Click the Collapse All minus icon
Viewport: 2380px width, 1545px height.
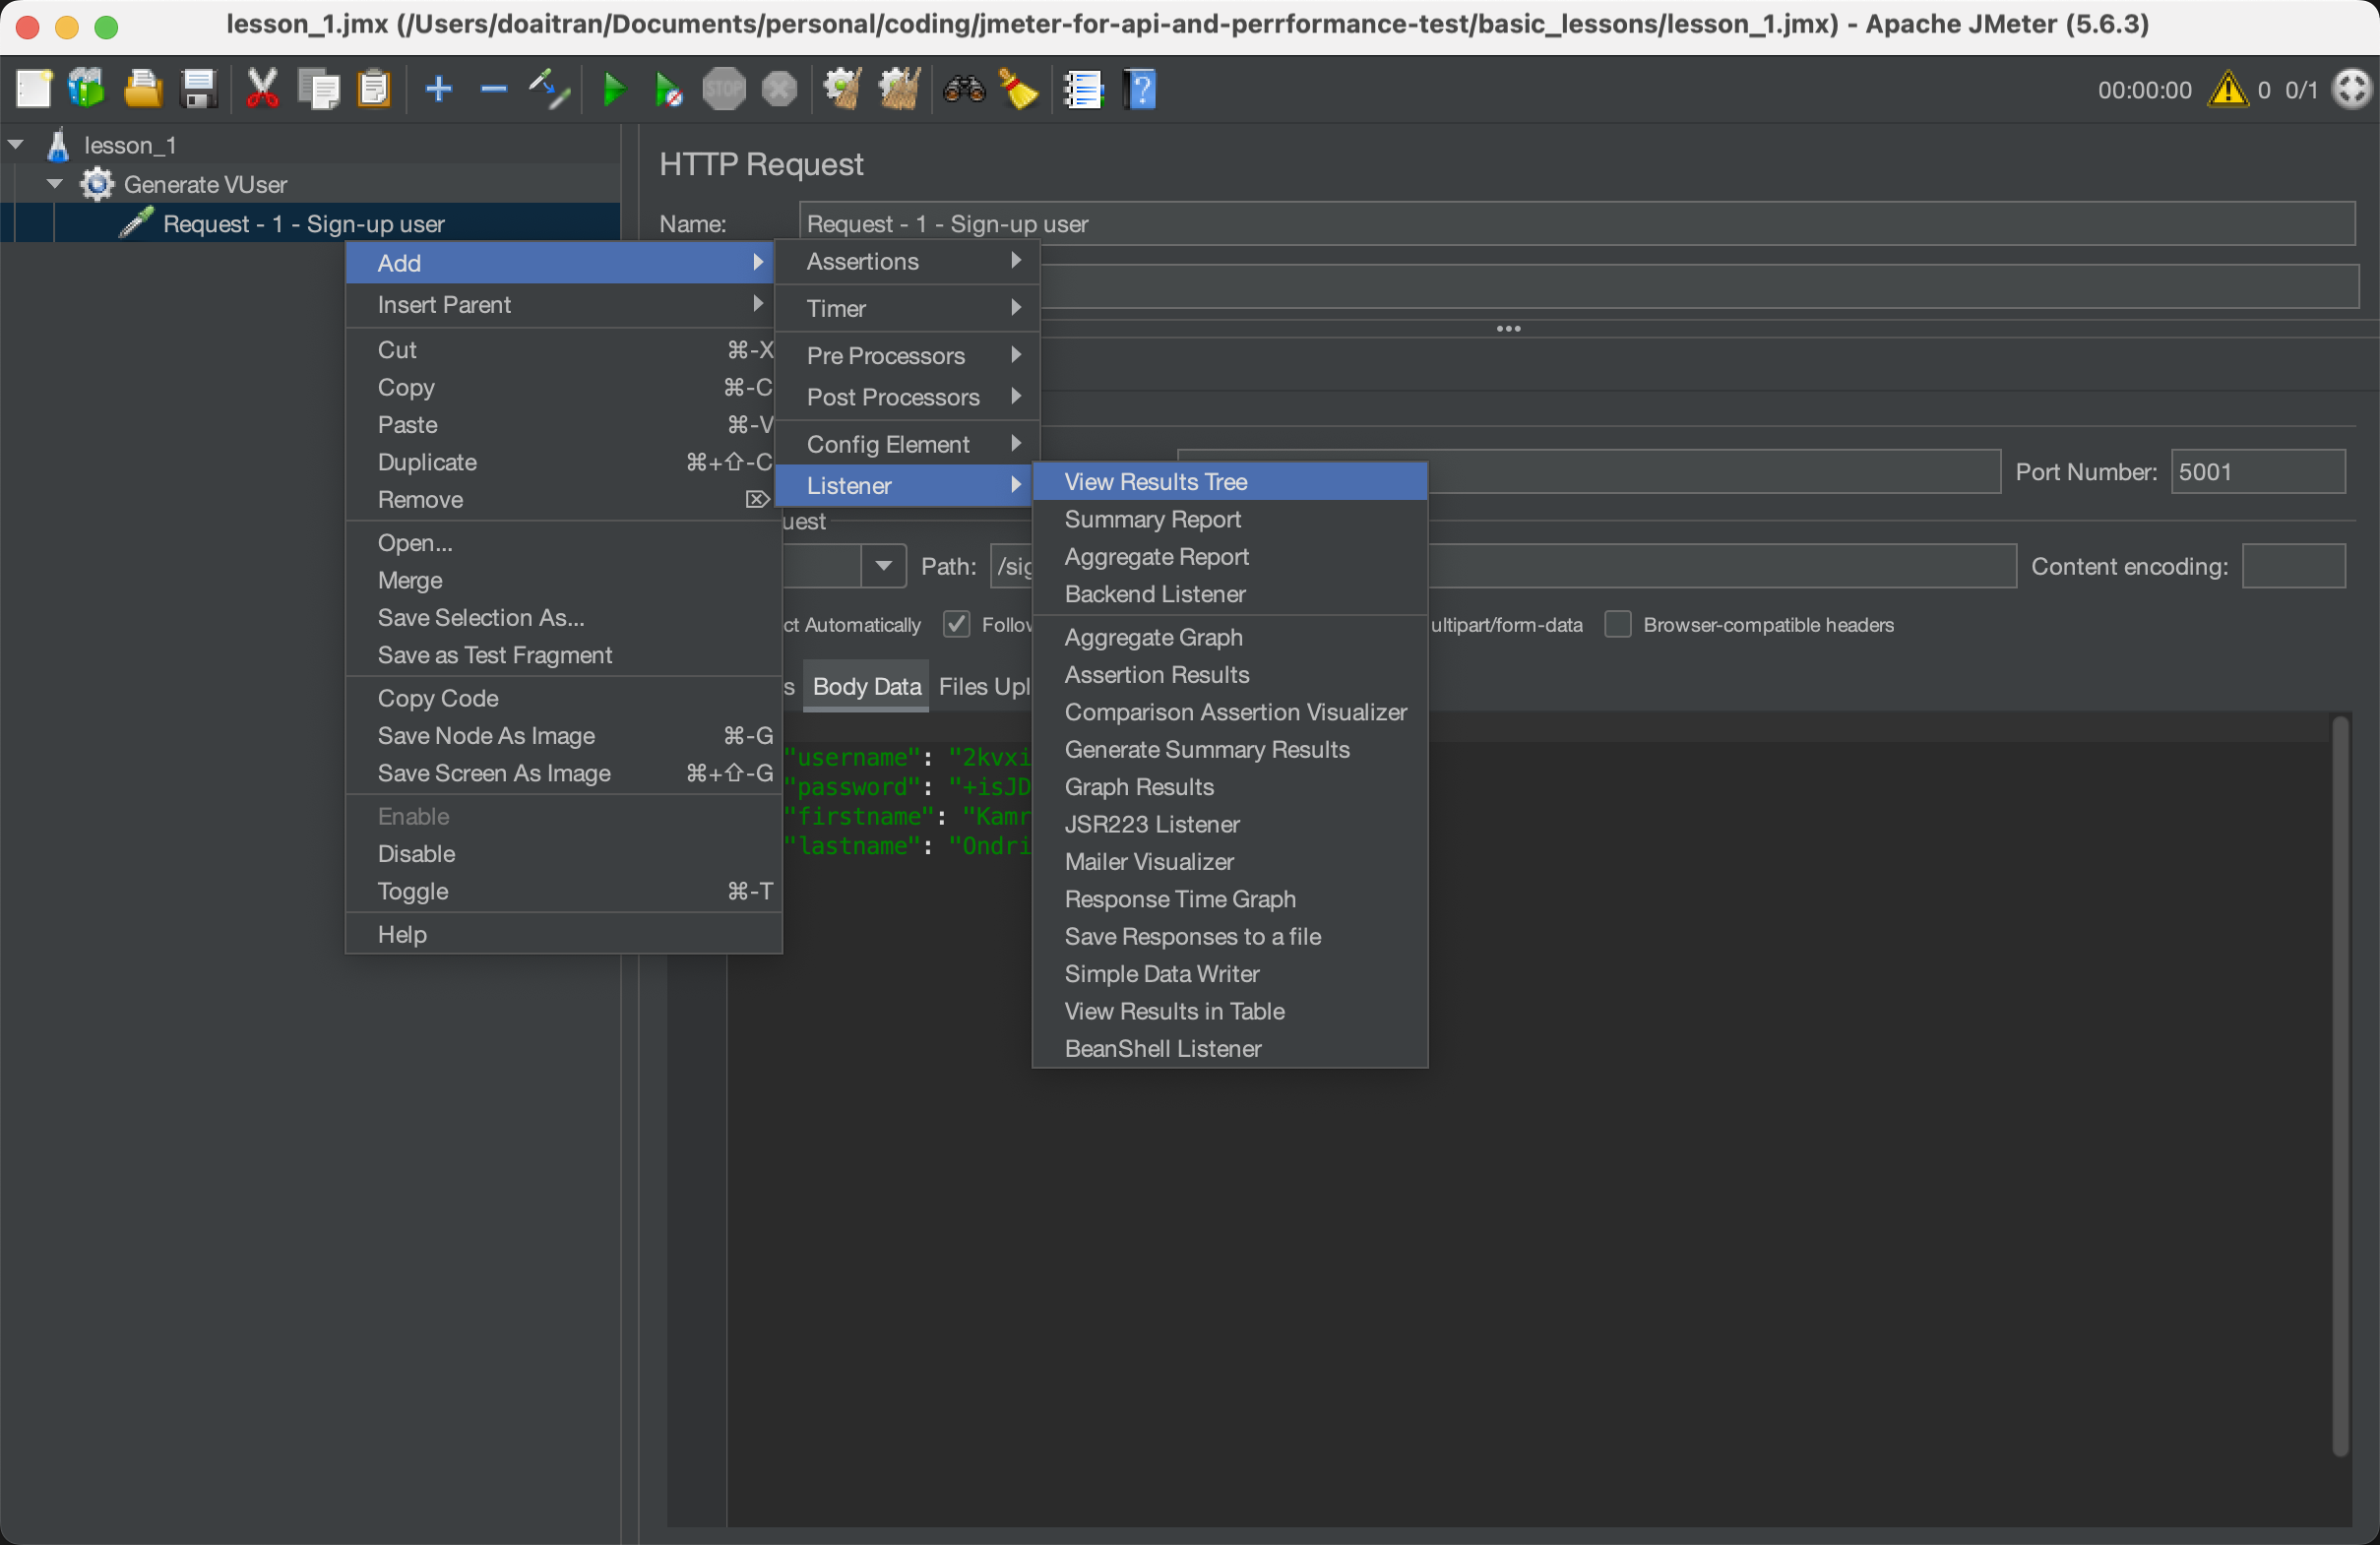[x=494, y=89]
